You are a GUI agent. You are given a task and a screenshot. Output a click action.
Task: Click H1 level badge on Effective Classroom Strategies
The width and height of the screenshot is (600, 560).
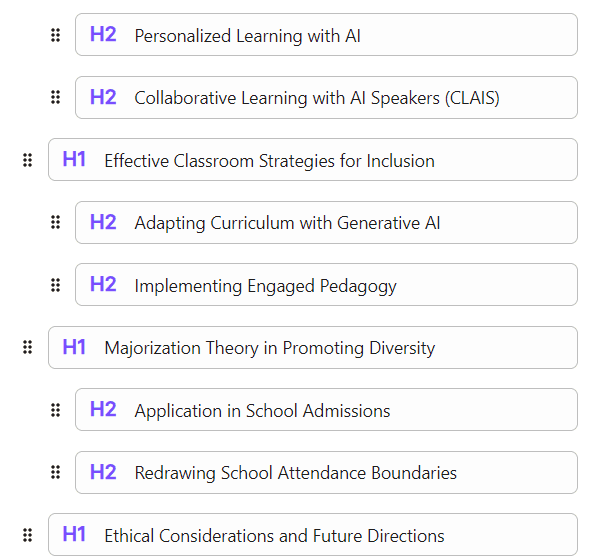[75, 160]
